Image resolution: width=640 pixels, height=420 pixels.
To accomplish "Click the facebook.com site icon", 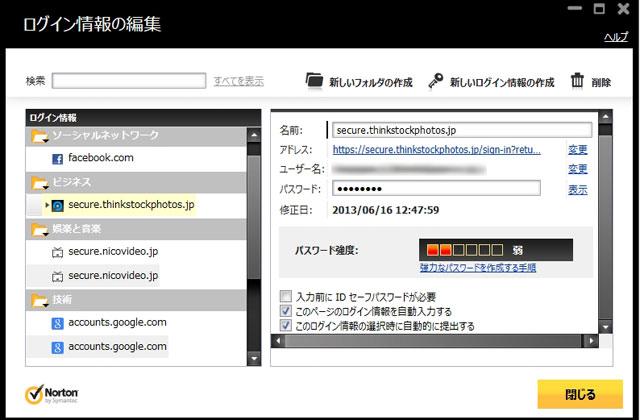I will (58, 159).
